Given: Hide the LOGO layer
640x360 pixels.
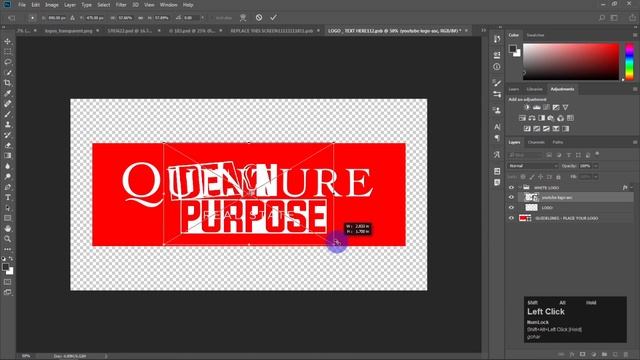Looking at the screenshot, I should pos(511,208).
